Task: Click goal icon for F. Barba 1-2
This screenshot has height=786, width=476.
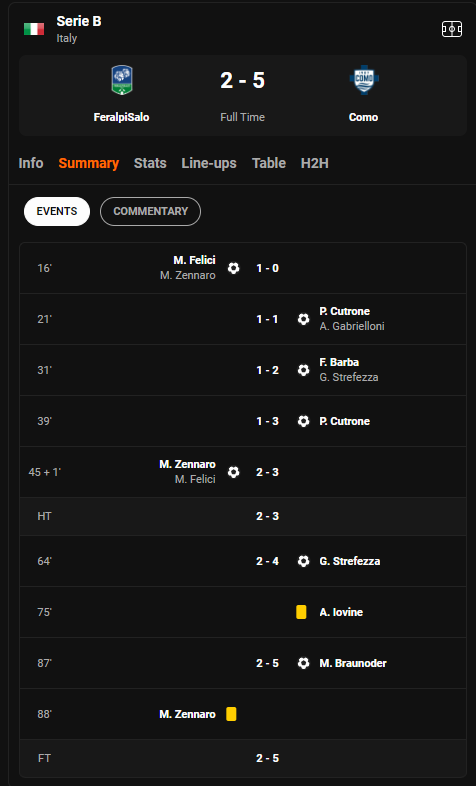Action: 303,370
